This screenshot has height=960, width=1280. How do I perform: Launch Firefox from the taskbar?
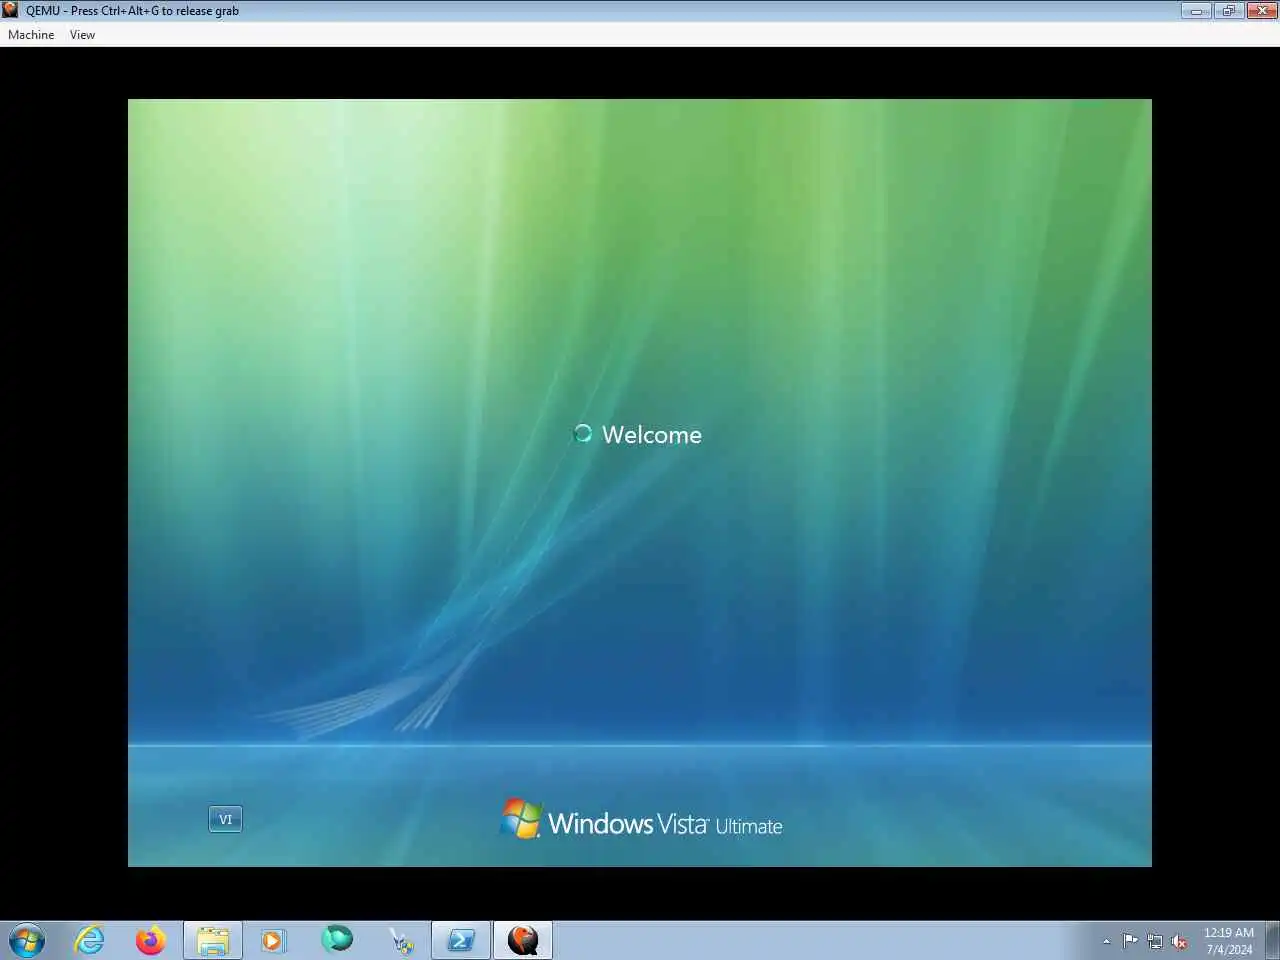click(151, 941)
